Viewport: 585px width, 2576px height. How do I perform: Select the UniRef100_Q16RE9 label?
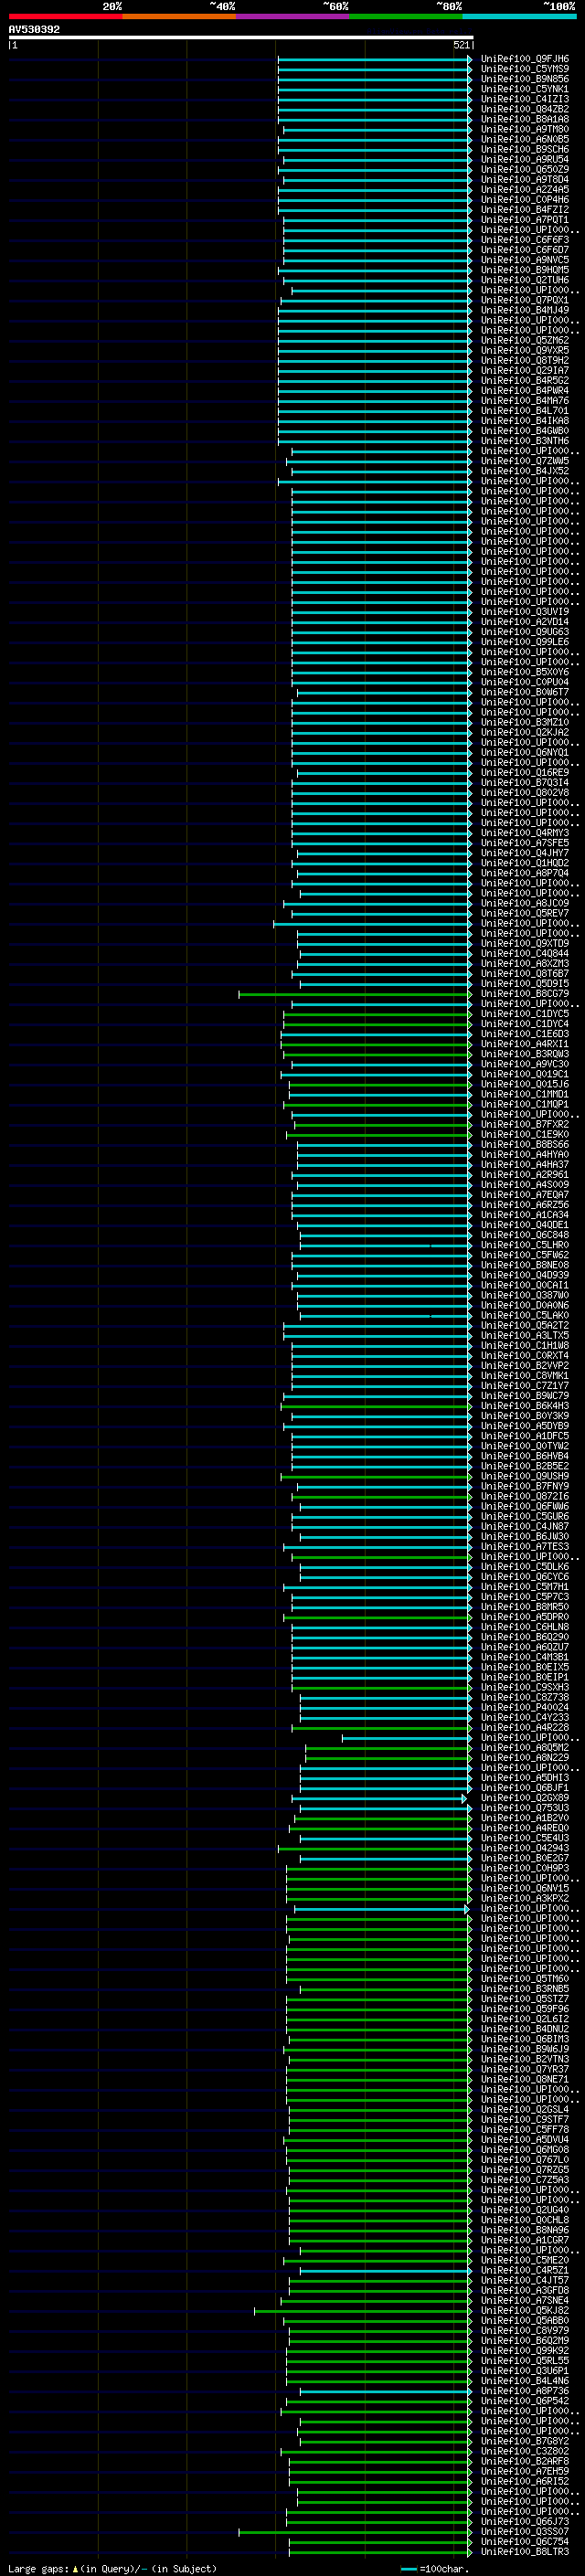pyautogui.click(x=524, y=772)
